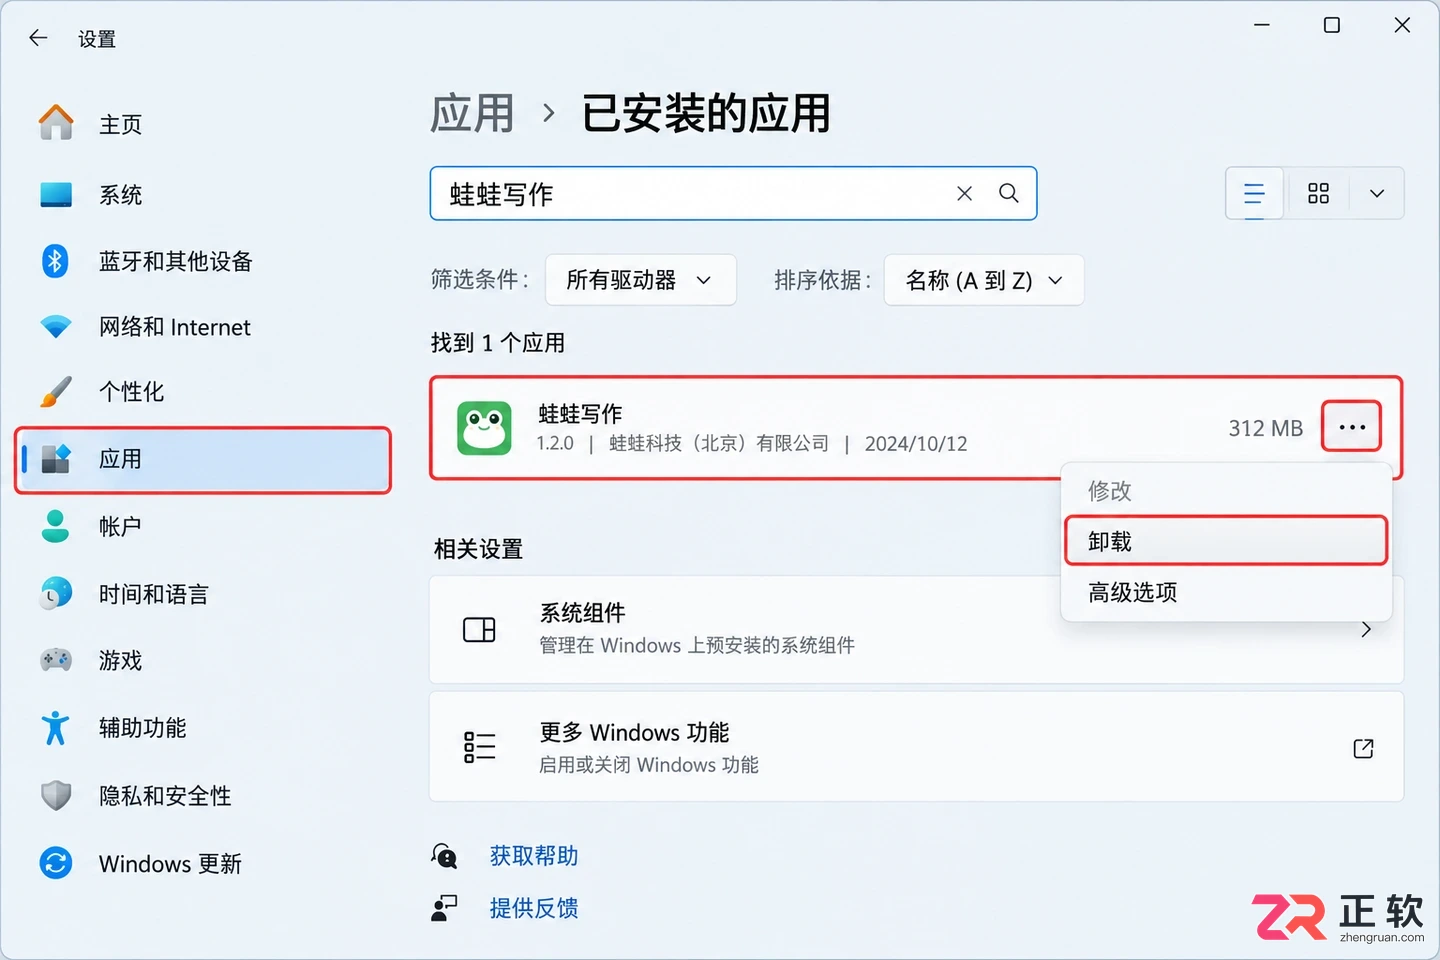Open the three-dots menu for 蛙蛙写作

point(1352,427)
